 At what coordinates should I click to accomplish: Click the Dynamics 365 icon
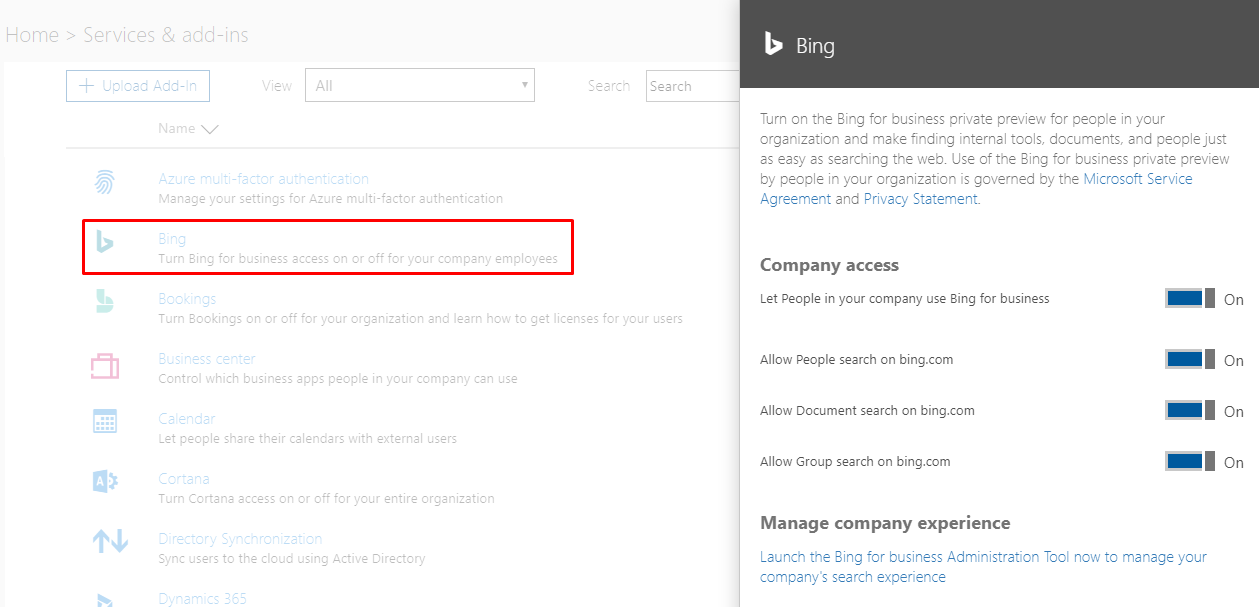coord(104,600)
